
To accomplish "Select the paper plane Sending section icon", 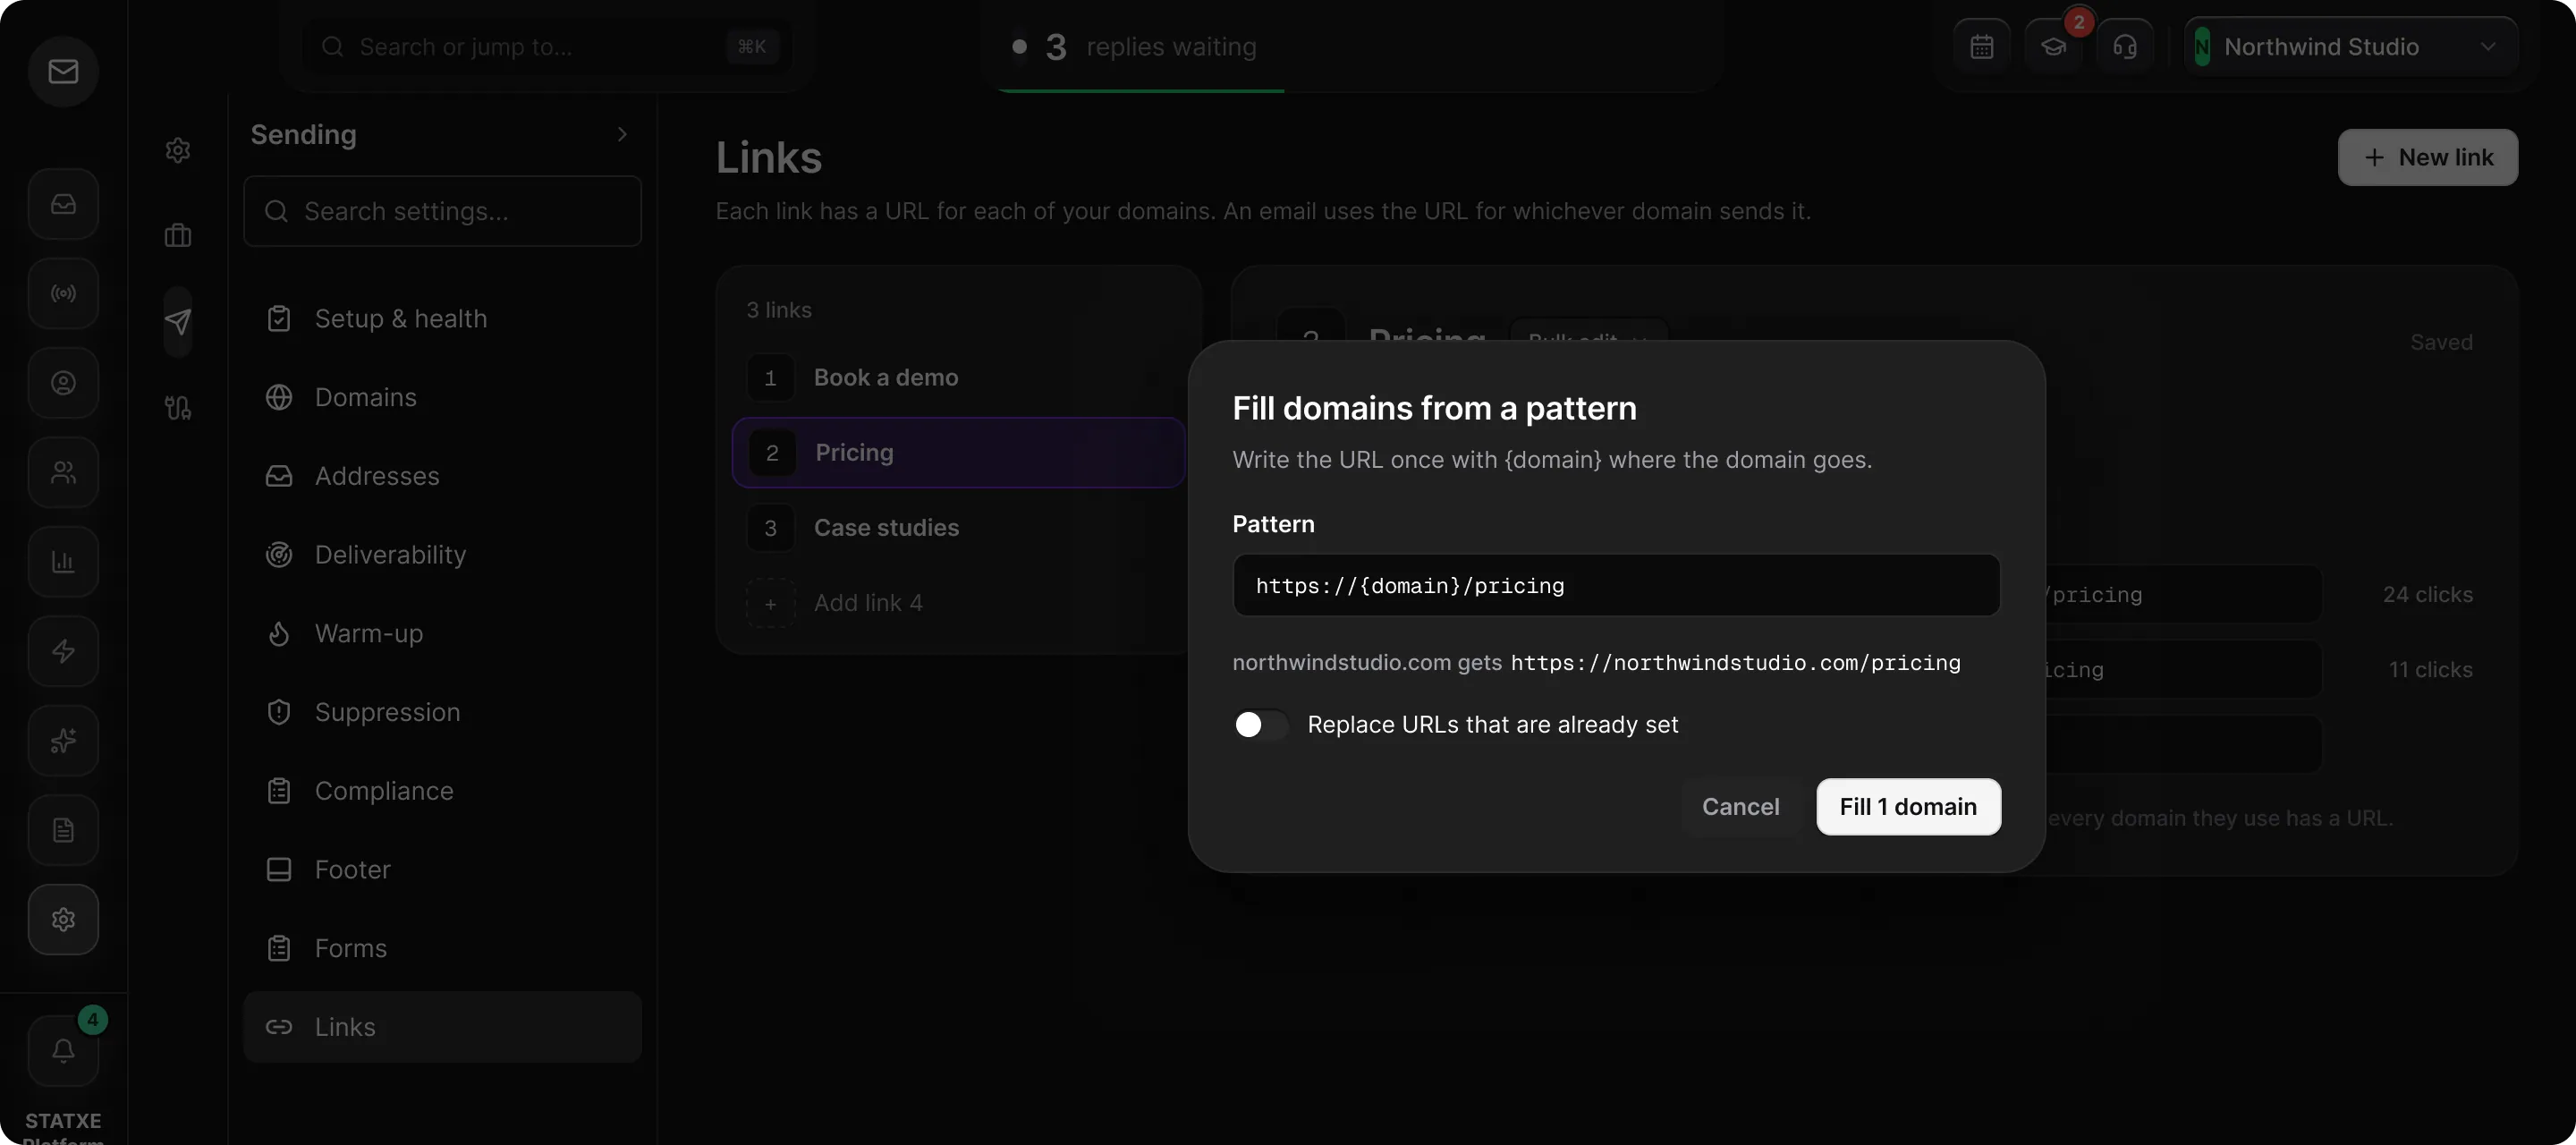I will coord(178,322).
